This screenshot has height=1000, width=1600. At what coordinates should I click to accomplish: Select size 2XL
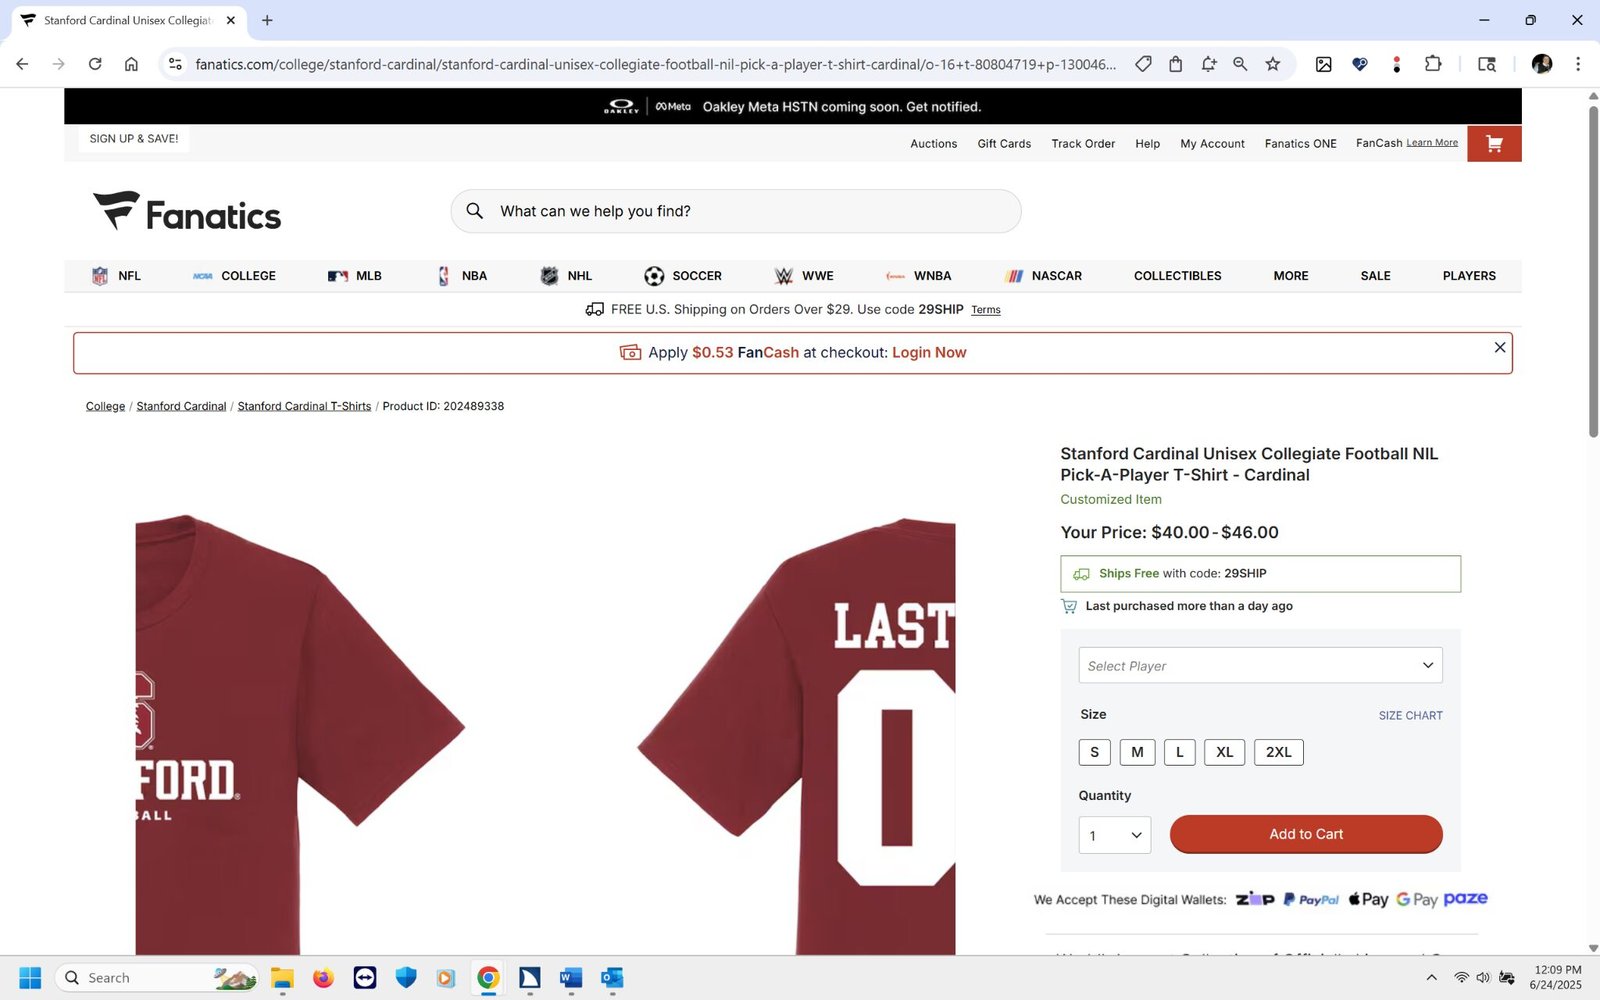coord(1278,752)
